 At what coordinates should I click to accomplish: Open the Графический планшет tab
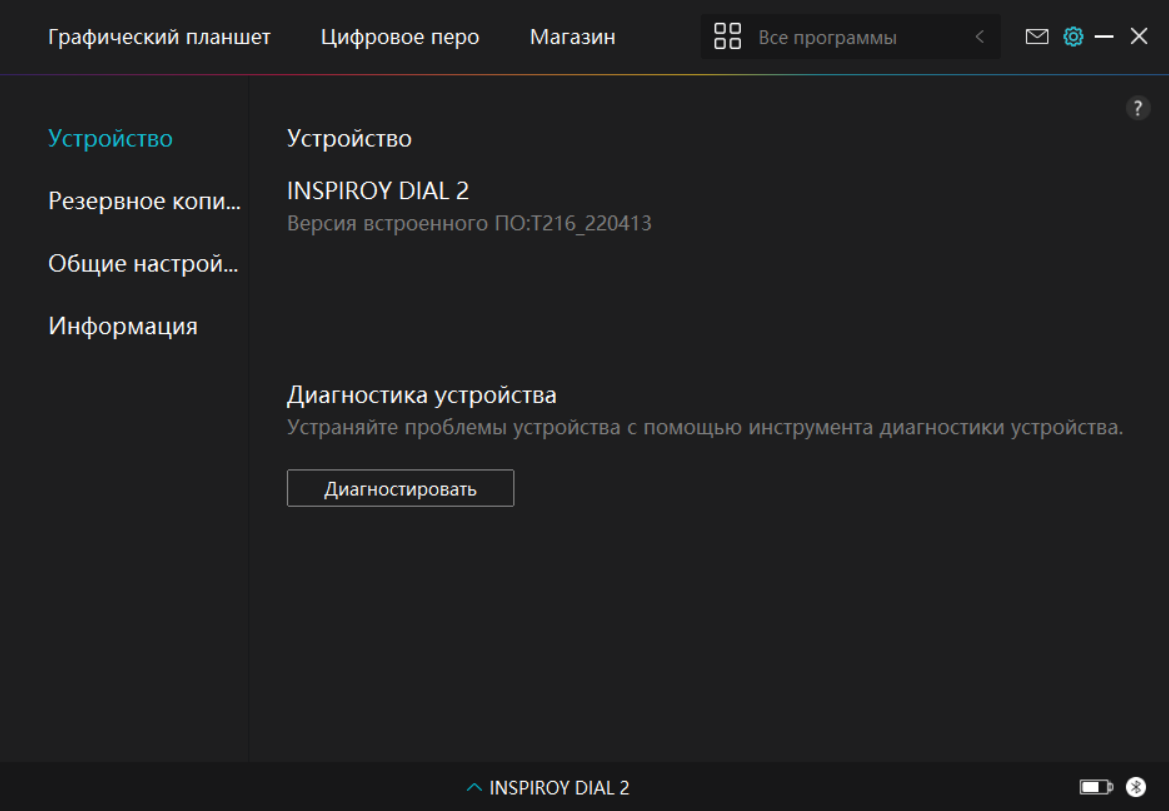(159, 37)
